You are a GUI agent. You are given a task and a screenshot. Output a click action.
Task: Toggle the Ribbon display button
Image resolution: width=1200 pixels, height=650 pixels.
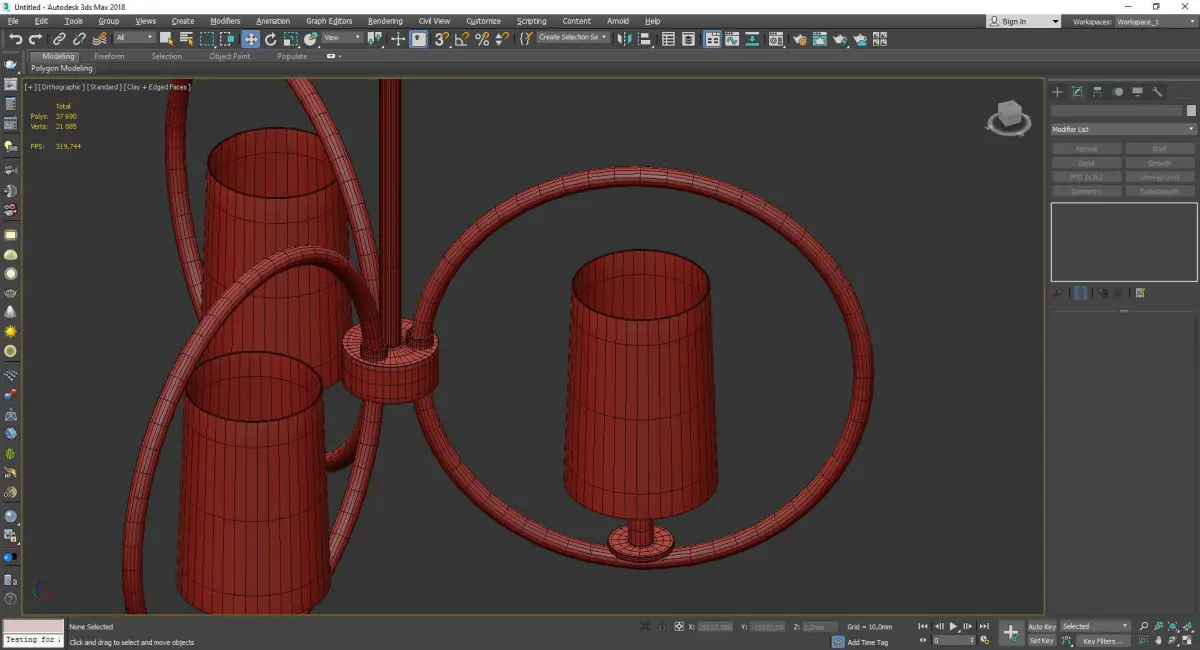pos(712,39)
